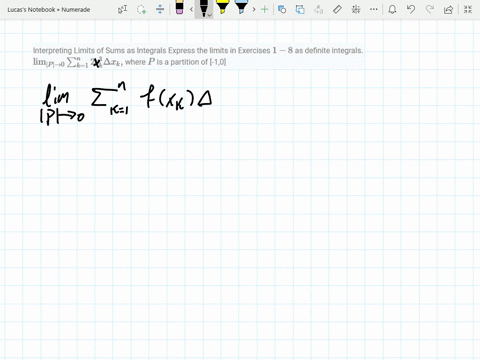Click the handwritten 'f(xk)' expression
This screenshot has width=480, height=360.
[x=167, y=98]
